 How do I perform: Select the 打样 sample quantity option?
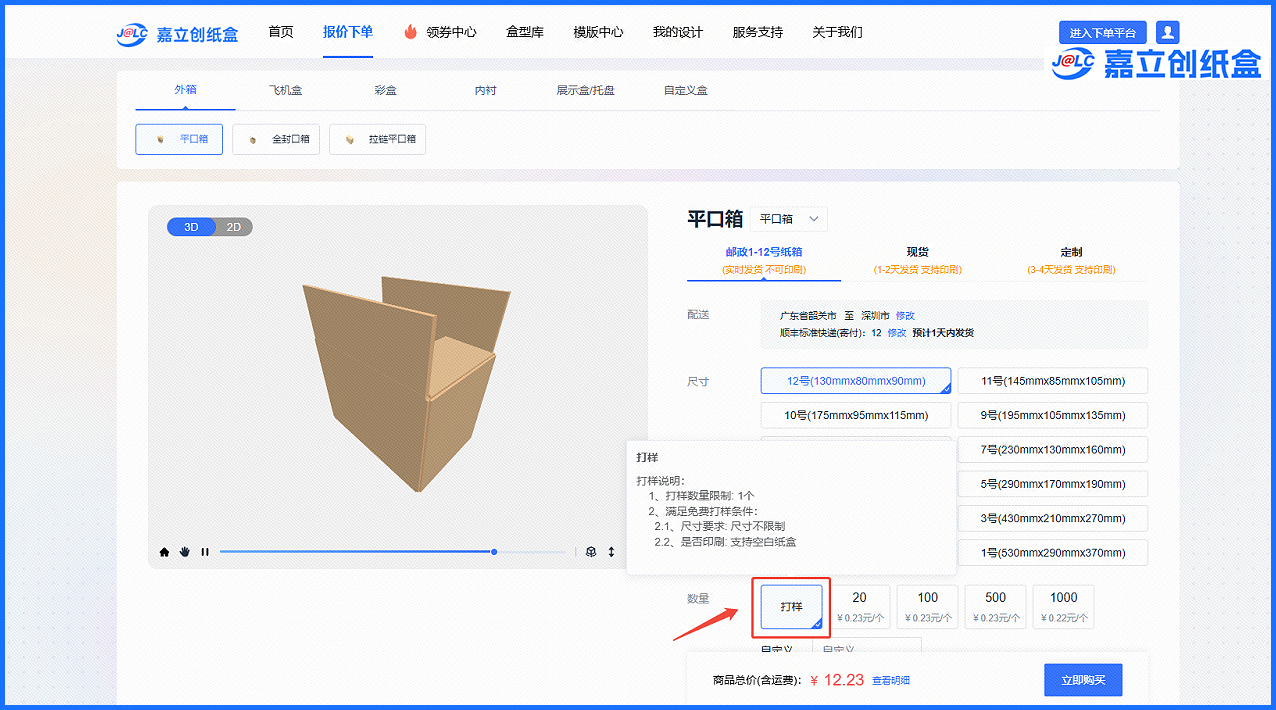point(791,607)
